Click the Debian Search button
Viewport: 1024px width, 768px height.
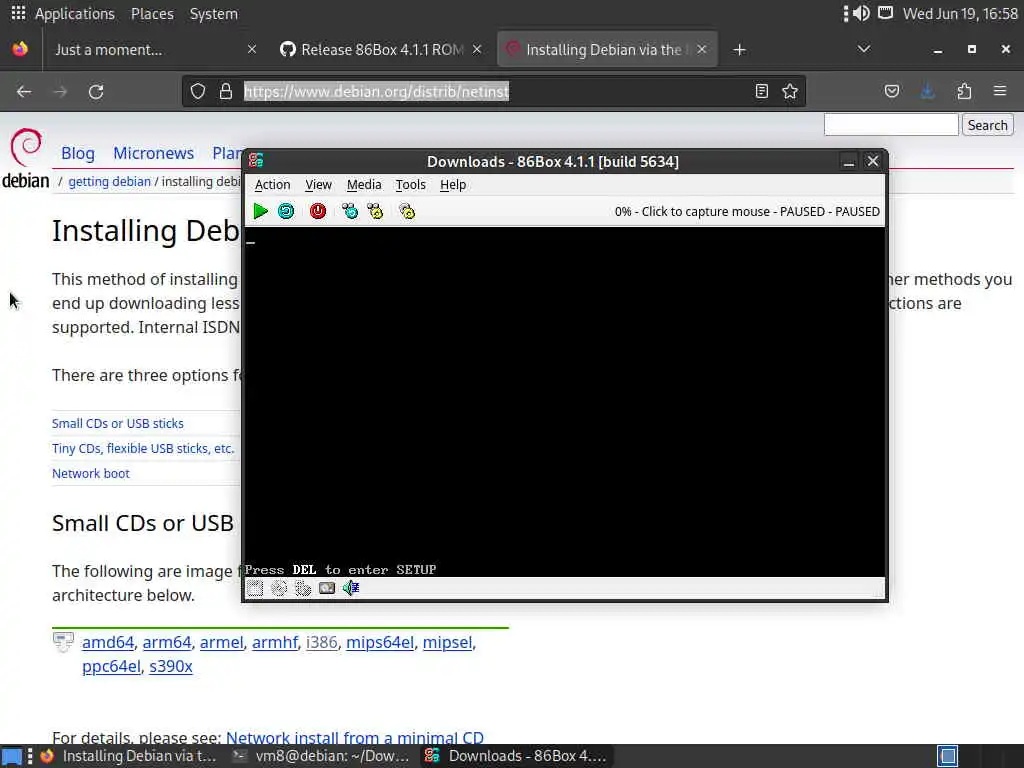click(x=987, y=125)
